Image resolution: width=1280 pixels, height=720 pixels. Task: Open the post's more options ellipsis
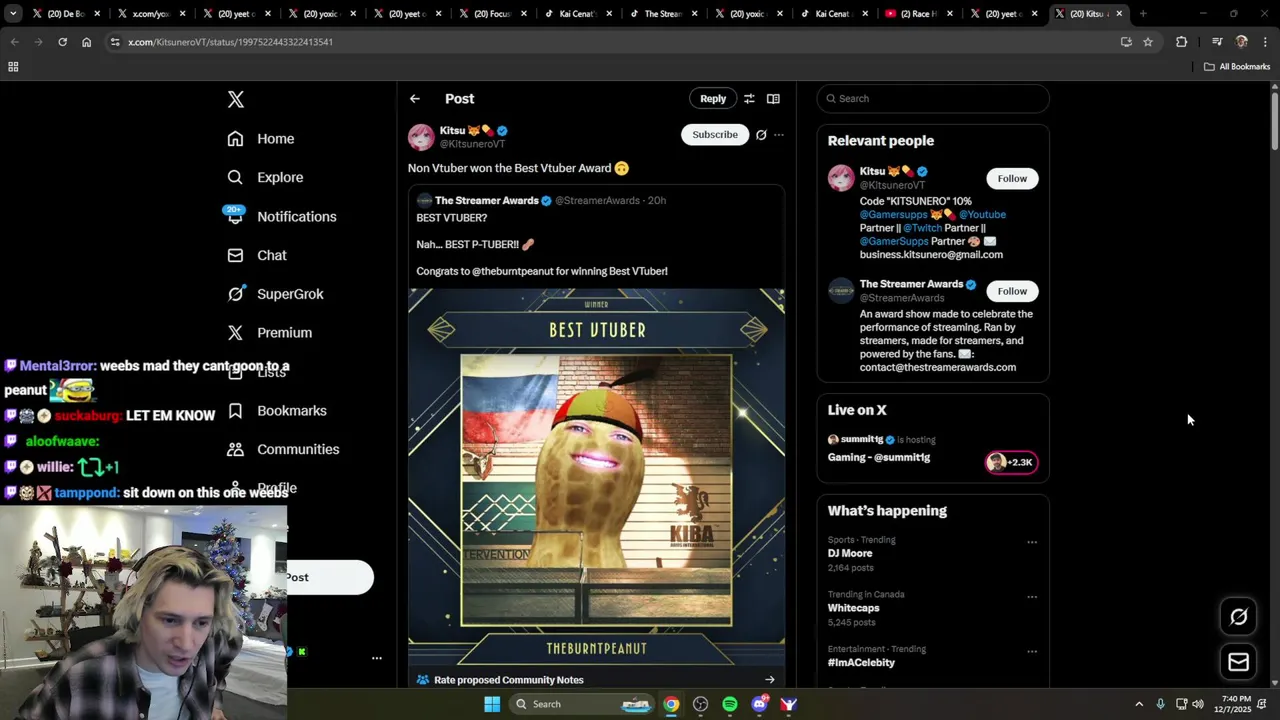[779, 135]
